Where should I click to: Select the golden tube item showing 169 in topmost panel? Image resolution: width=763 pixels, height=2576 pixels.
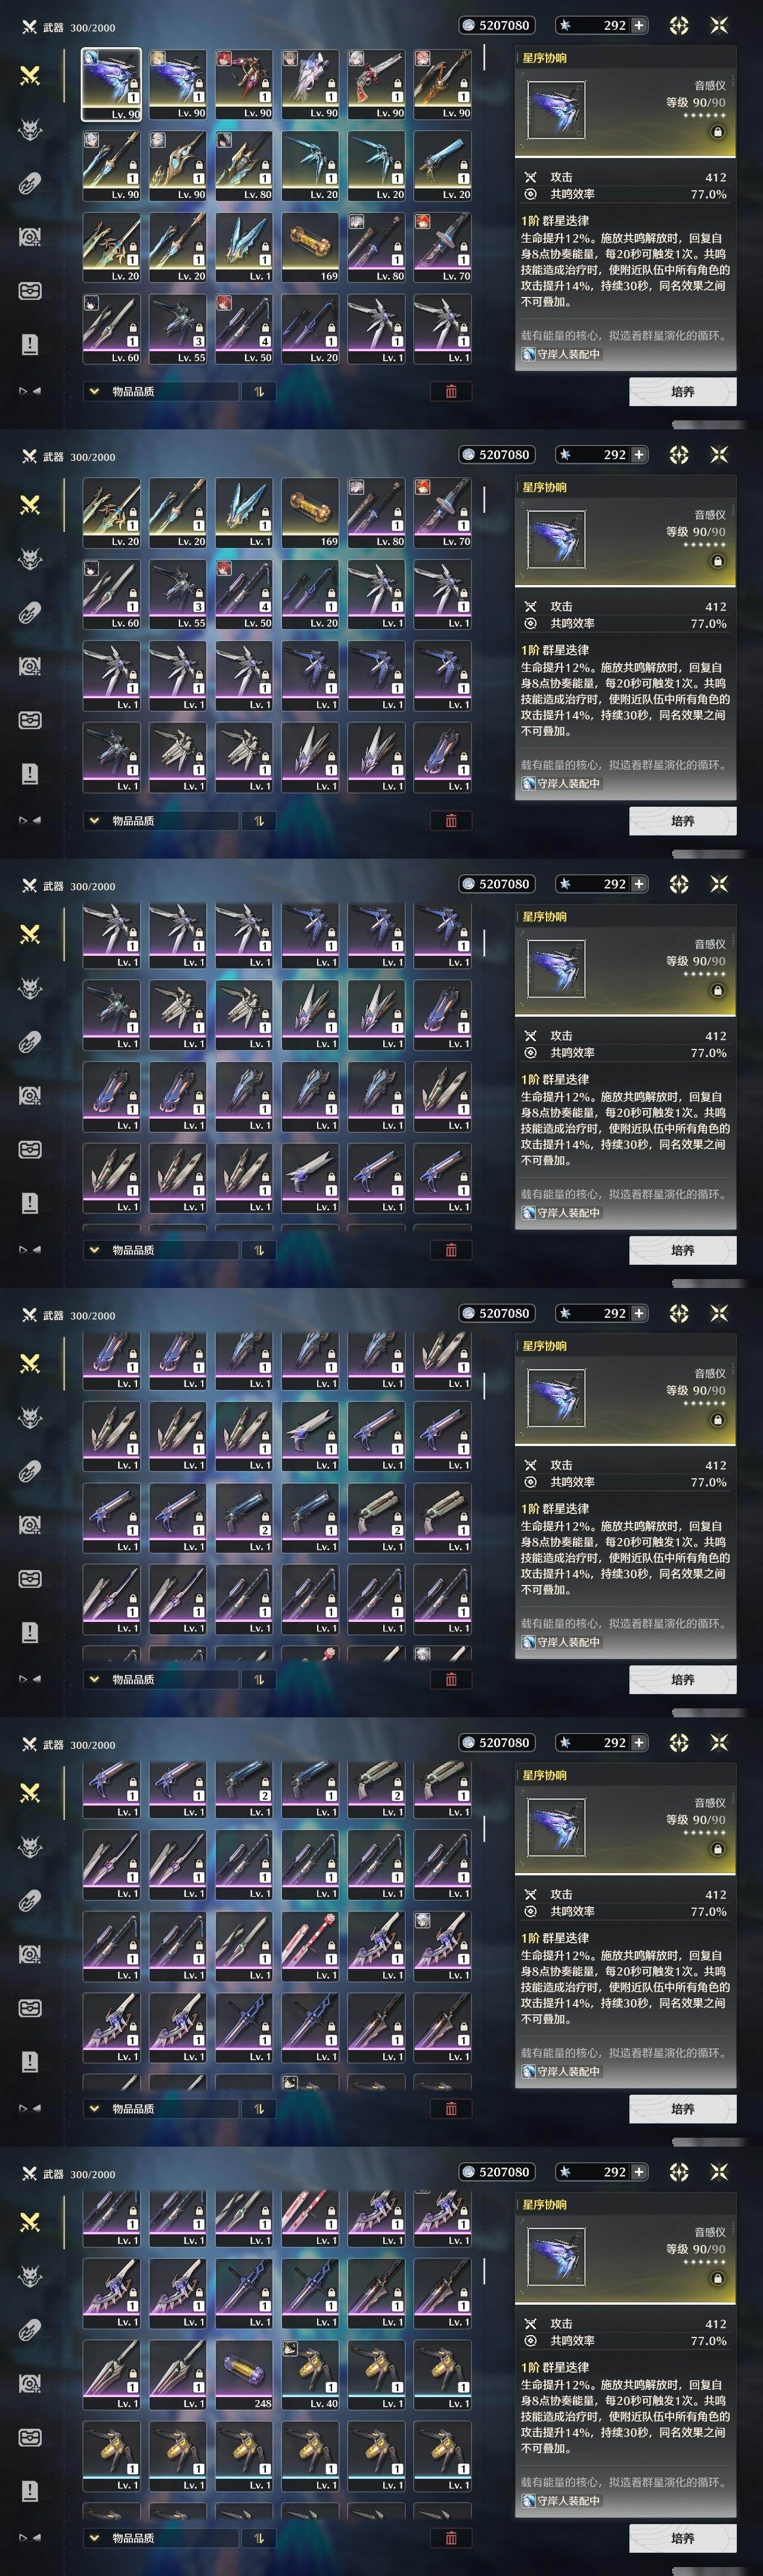click(x=310, y=247)
